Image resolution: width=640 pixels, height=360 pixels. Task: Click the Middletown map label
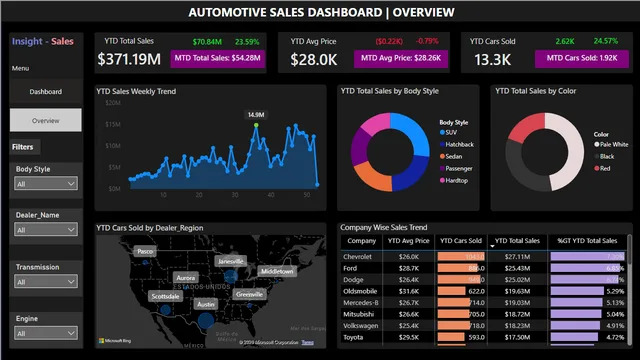pos(277,271)
